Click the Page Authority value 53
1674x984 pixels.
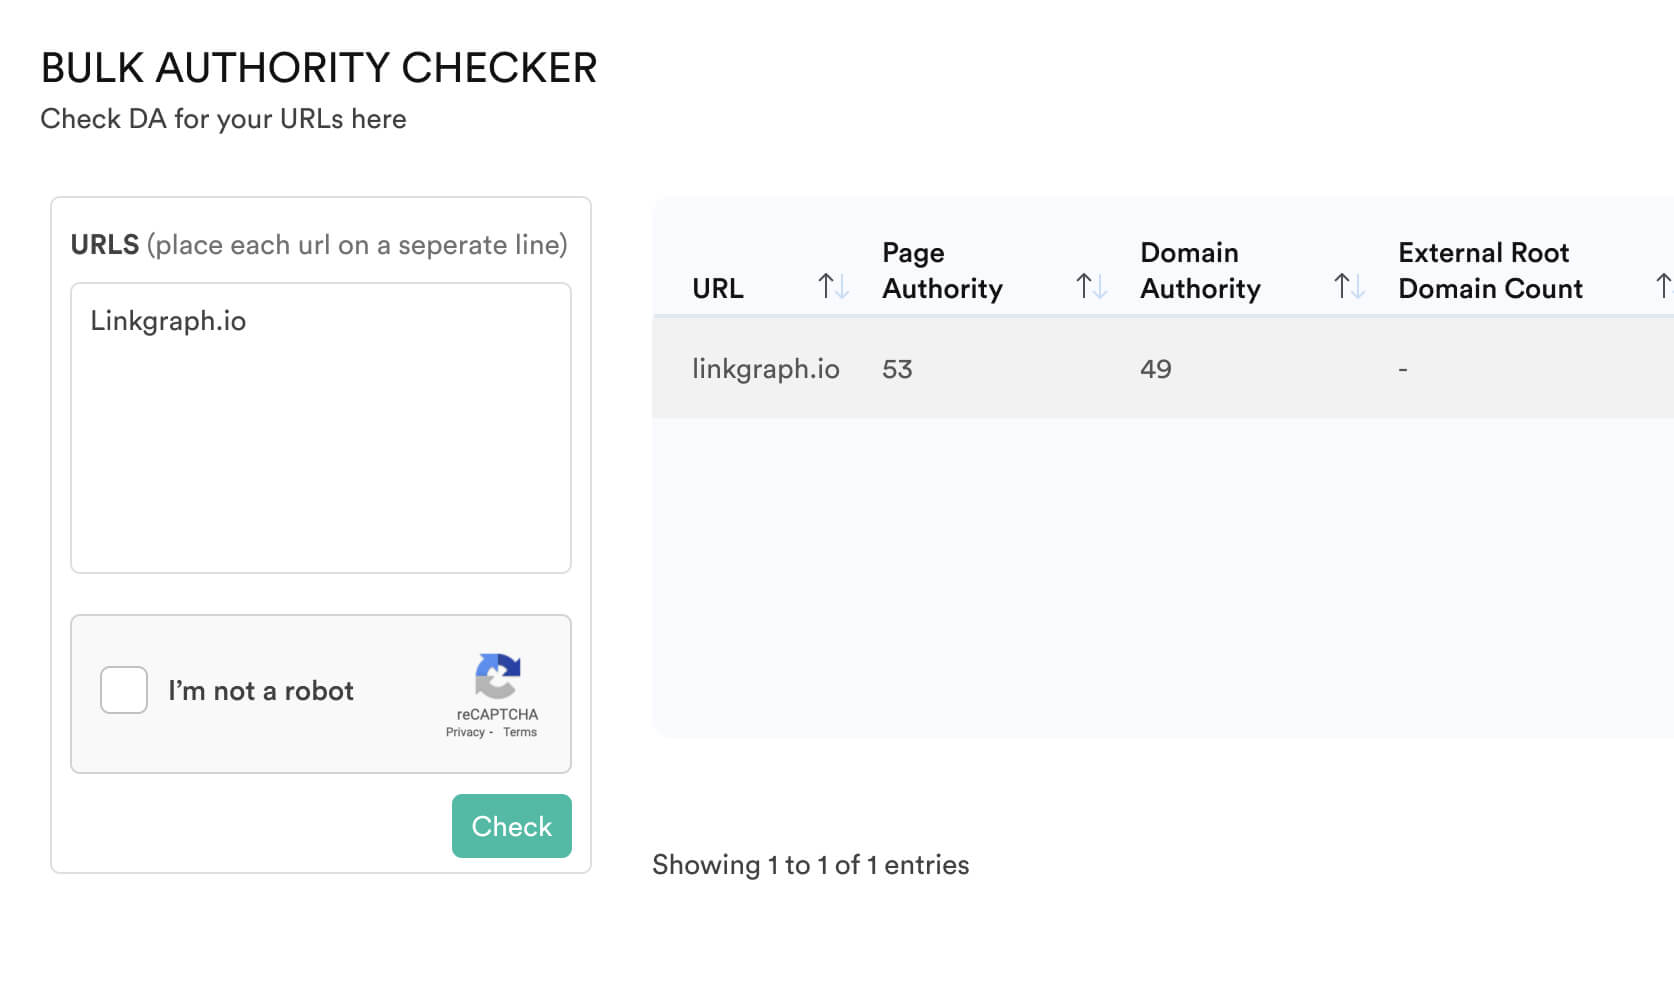tap(897, 369)
